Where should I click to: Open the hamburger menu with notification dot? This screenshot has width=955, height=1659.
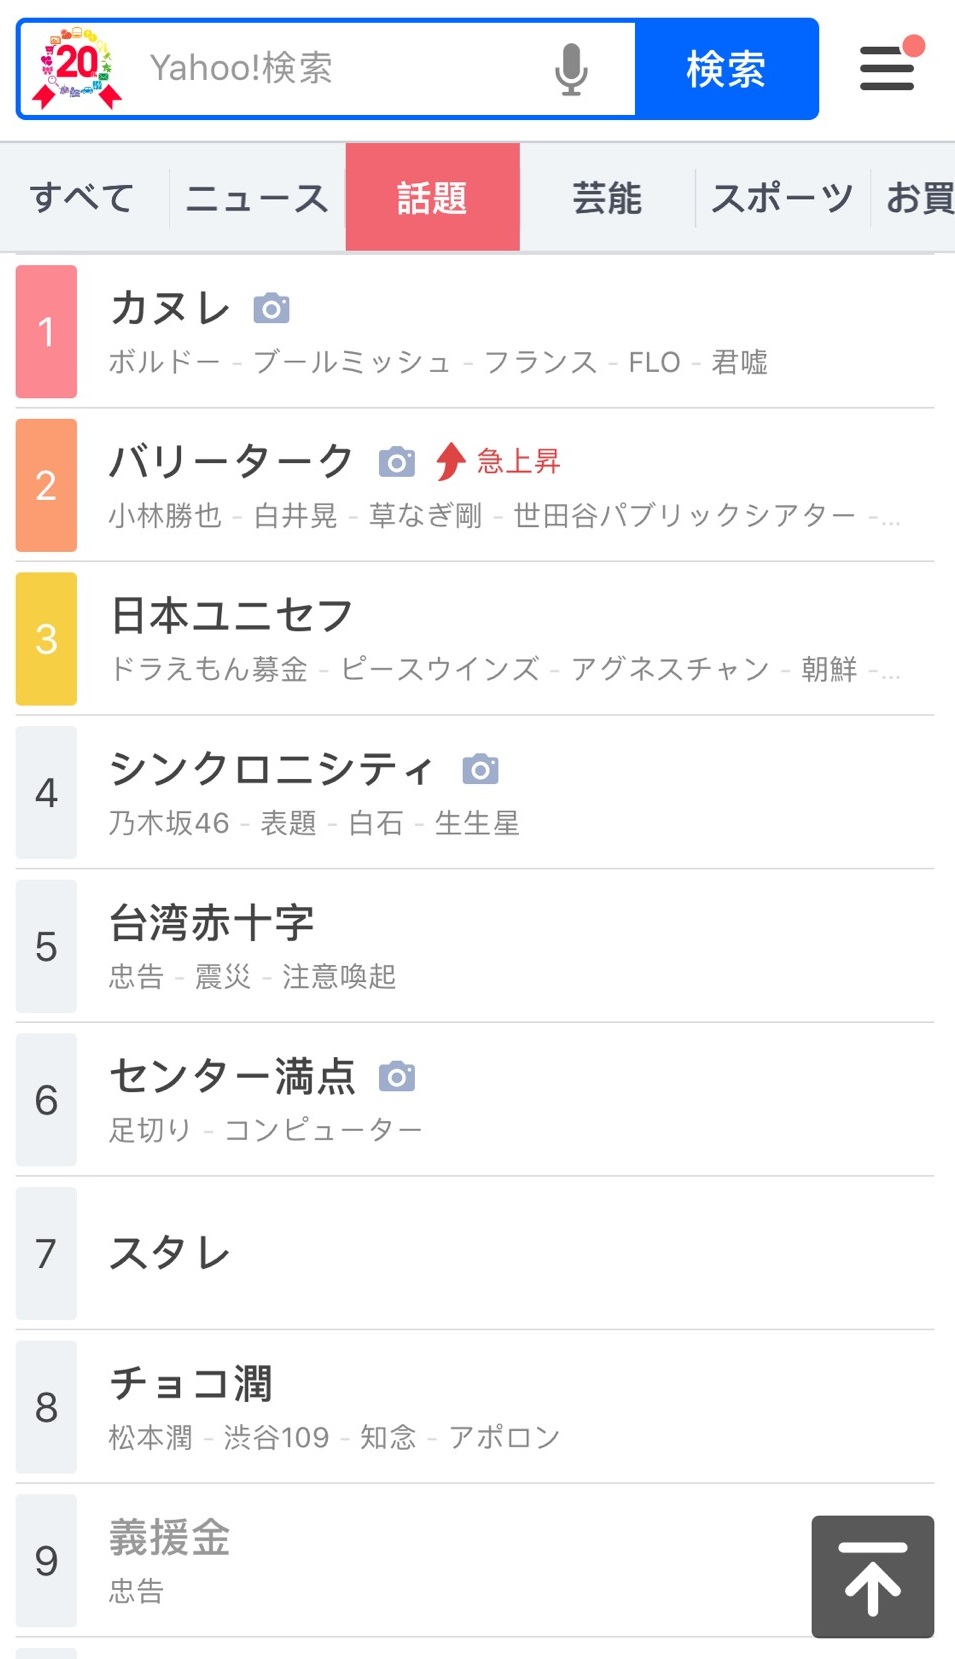(889, 65)
